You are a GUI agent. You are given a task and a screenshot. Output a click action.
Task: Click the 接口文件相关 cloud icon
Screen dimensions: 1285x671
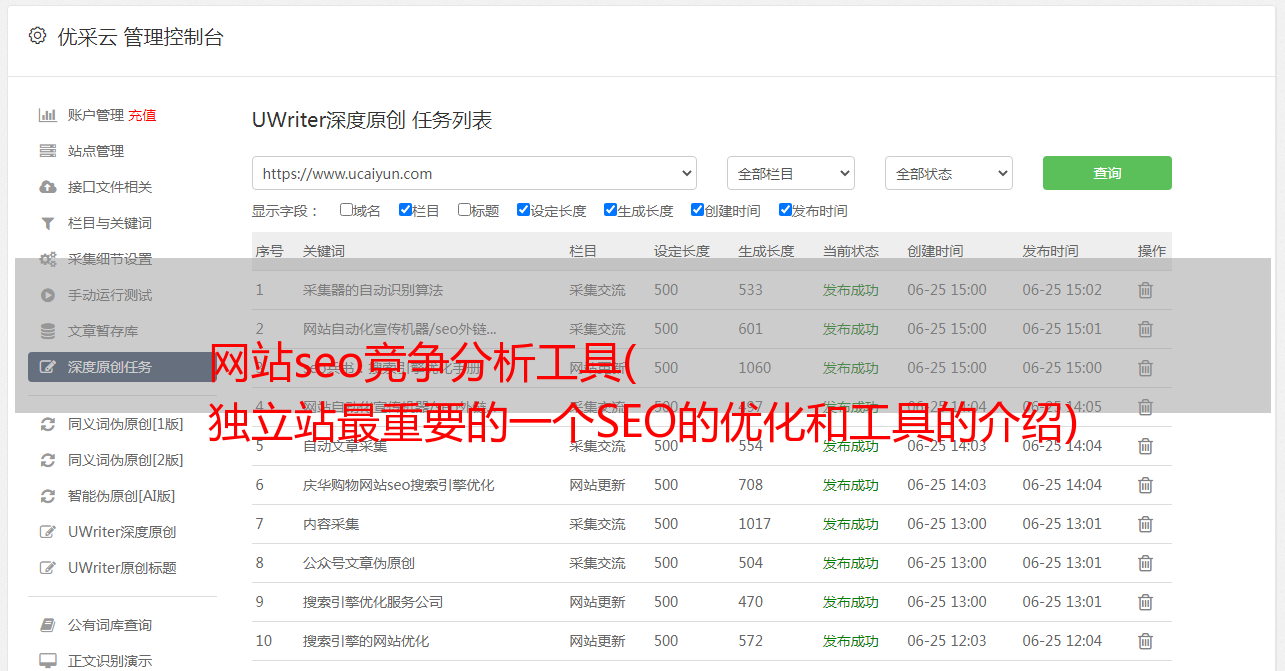47,187
